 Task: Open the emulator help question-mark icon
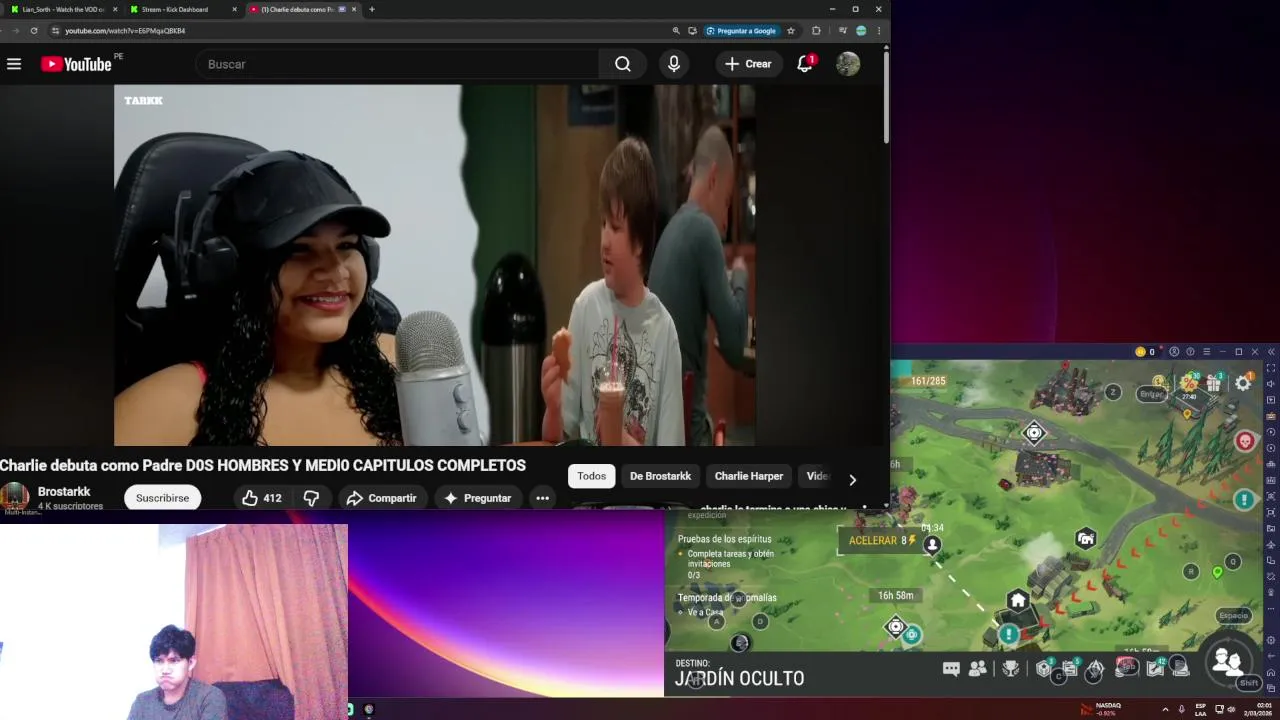point(1190,352)
